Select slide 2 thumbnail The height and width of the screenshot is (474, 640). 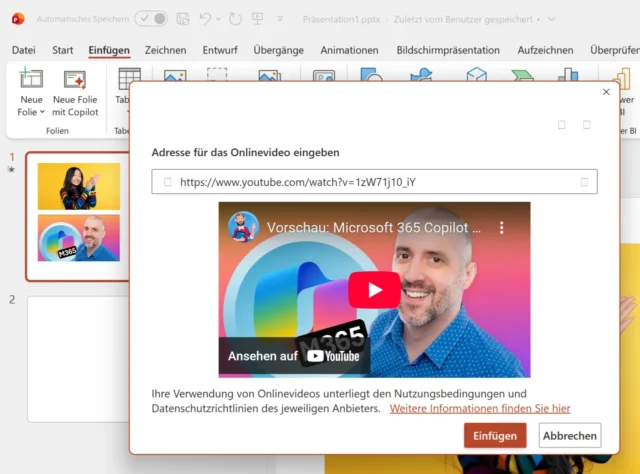click(78, 359)
